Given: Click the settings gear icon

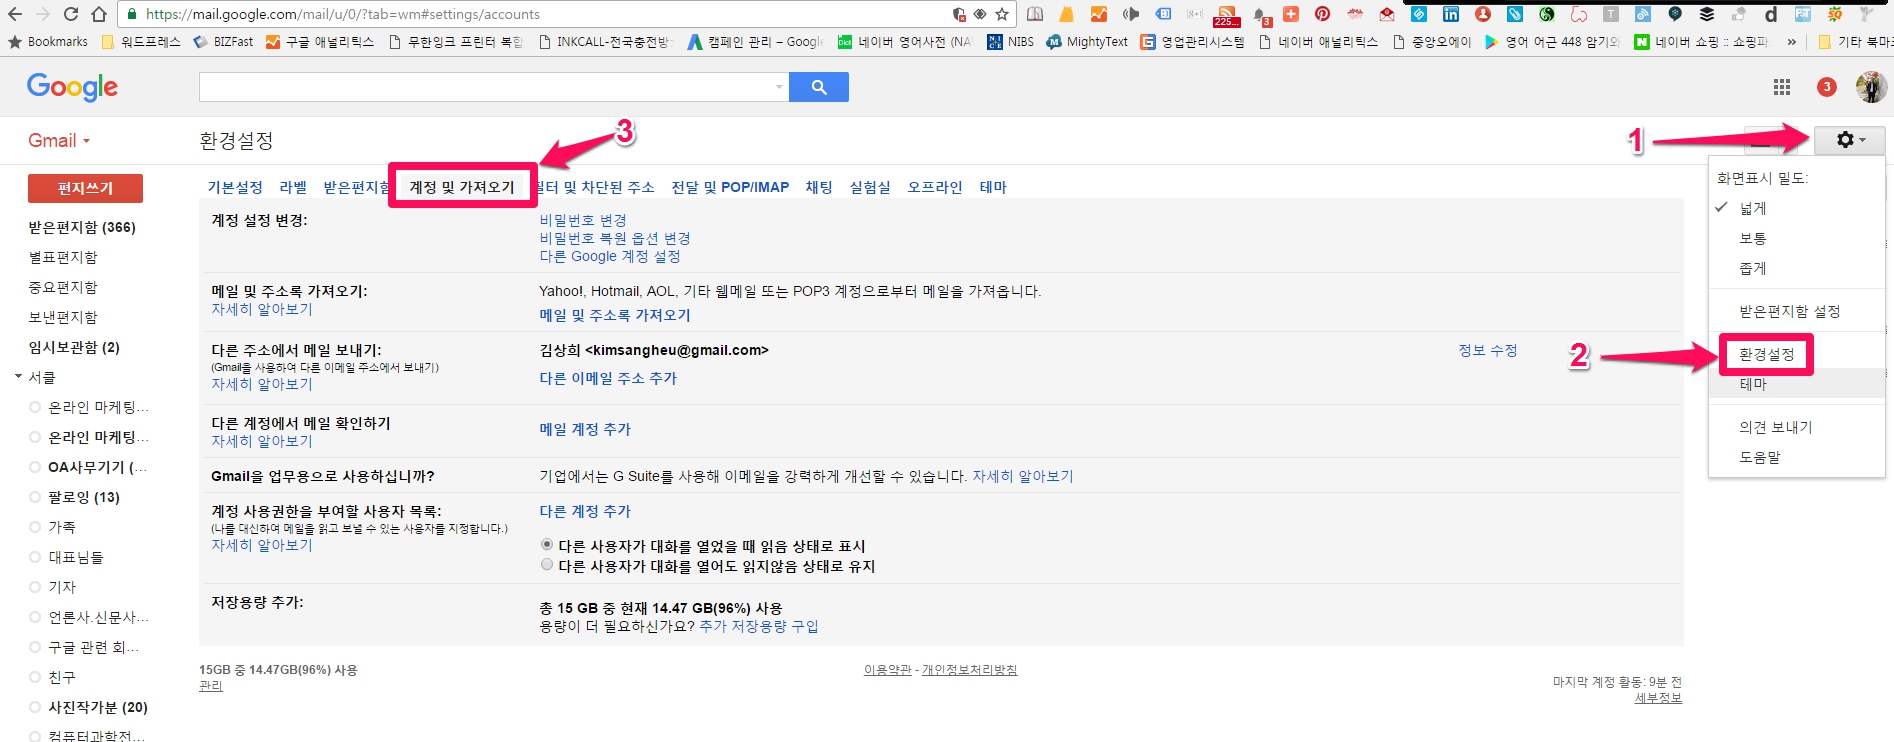Looking at the screenshot, I should click(x=1849, y=141).
